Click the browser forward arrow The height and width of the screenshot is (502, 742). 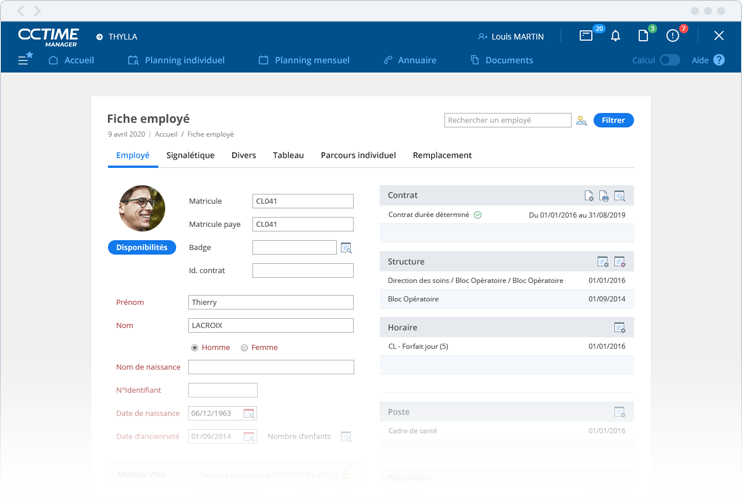click(37, 11)
